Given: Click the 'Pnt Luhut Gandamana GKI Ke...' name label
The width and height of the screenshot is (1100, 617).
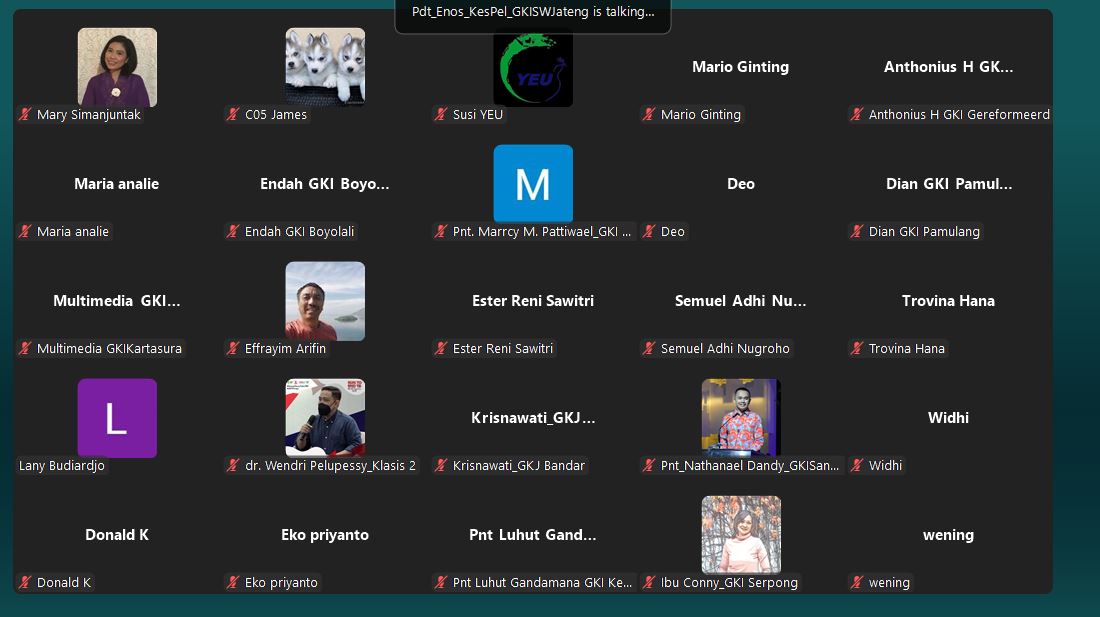Looking at the screenshot, I should point(542,583).
